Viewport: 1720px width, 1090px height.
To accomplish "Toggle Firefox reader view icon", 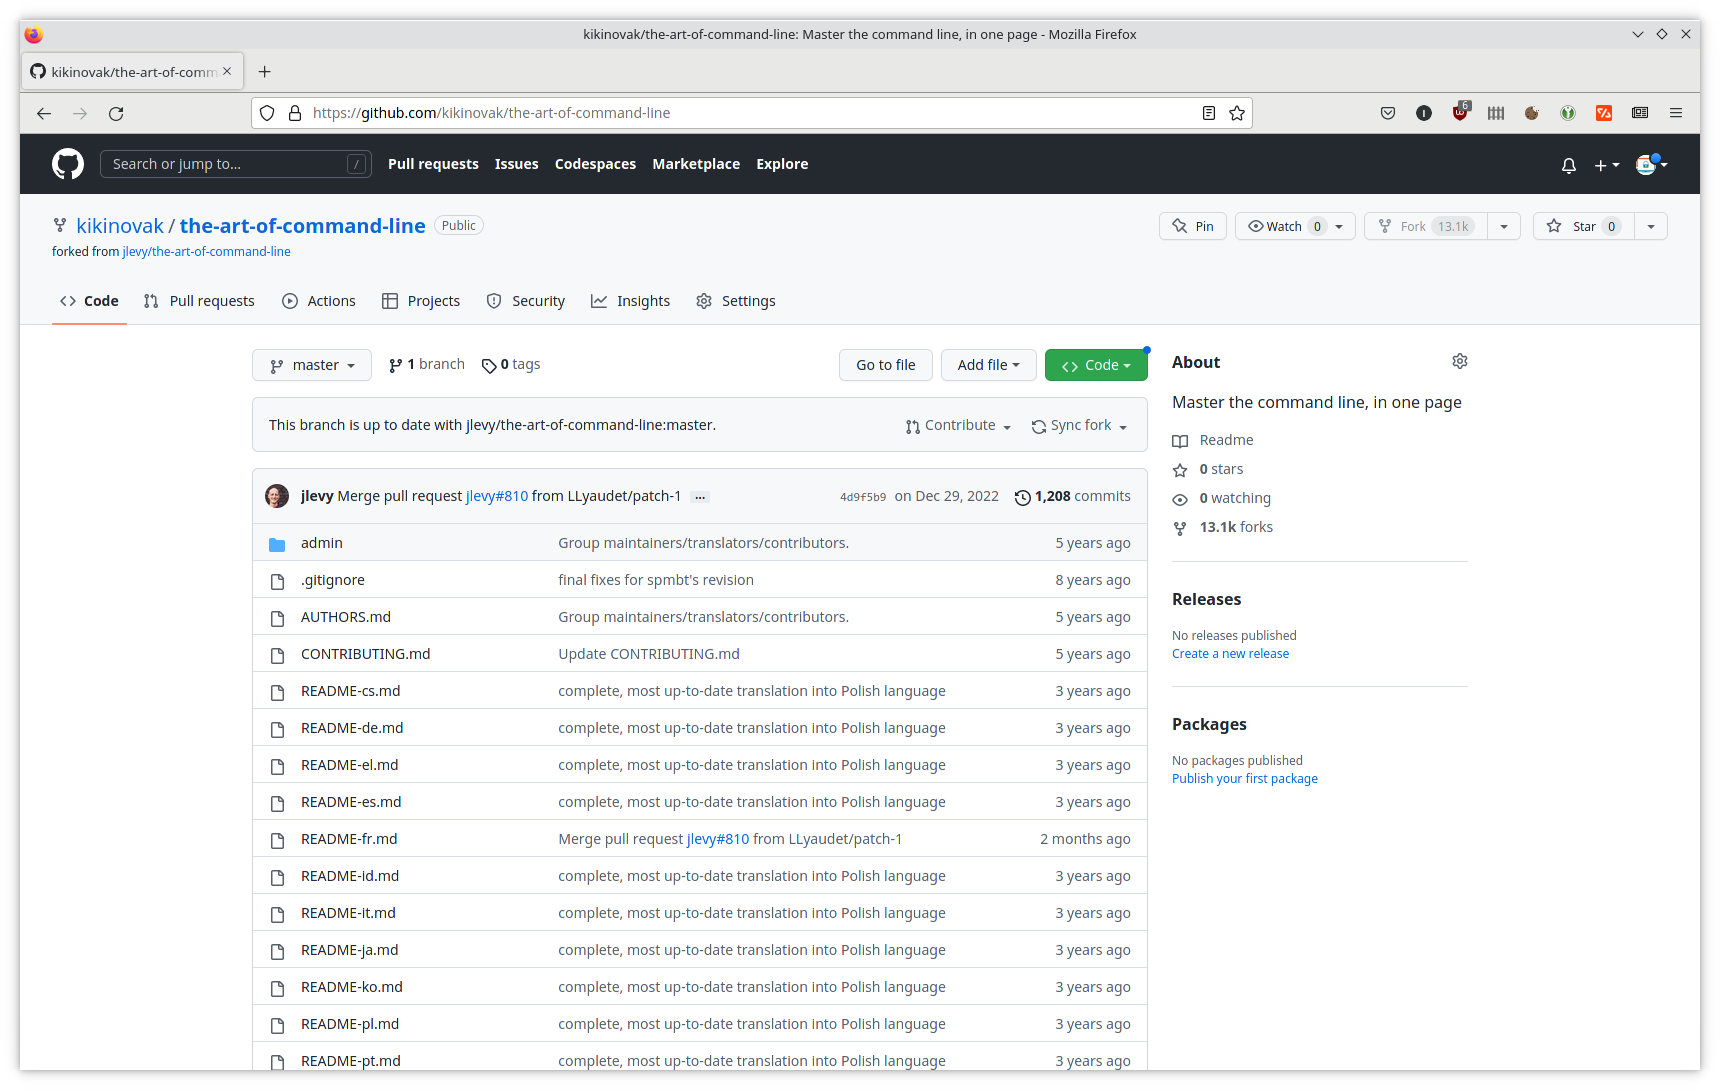I will [1208, 113].
